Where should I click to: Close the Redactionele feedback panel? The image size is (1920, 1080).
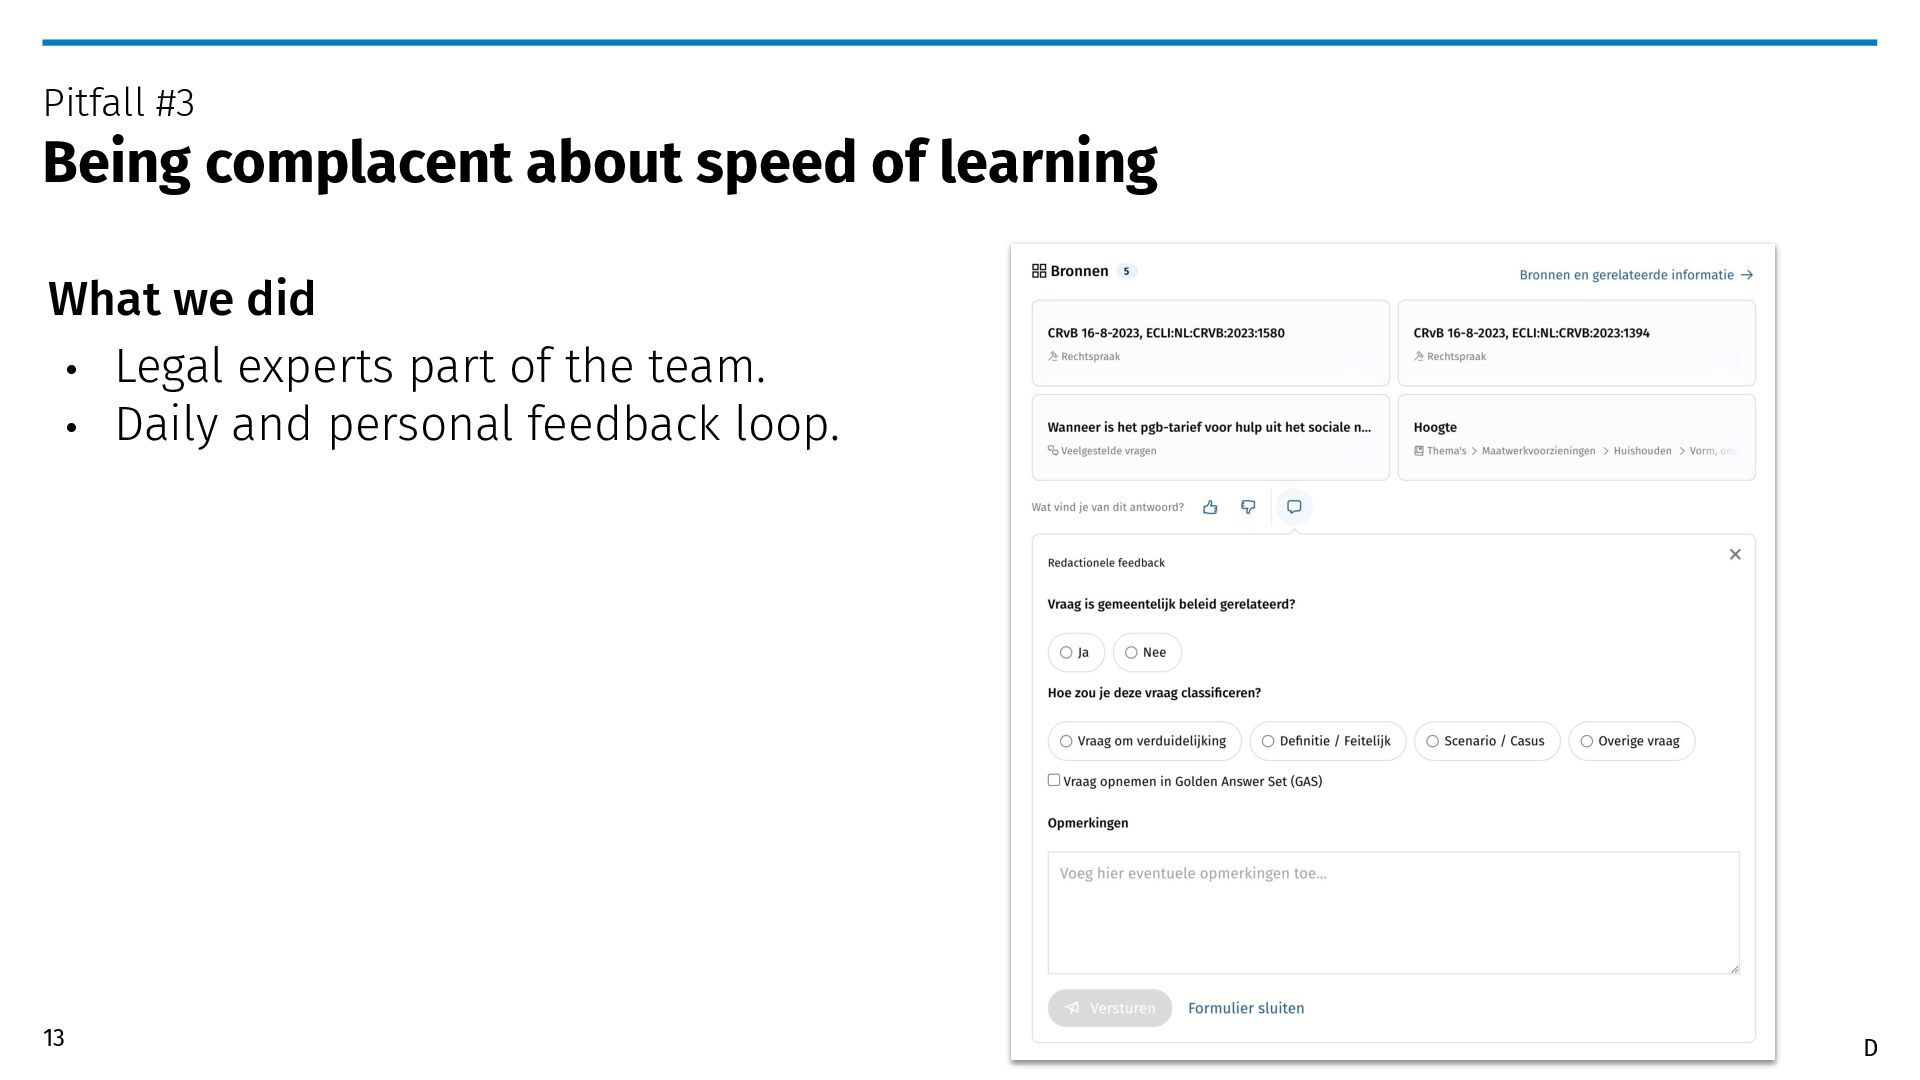pyautogui.click(x=1735, y=554)
